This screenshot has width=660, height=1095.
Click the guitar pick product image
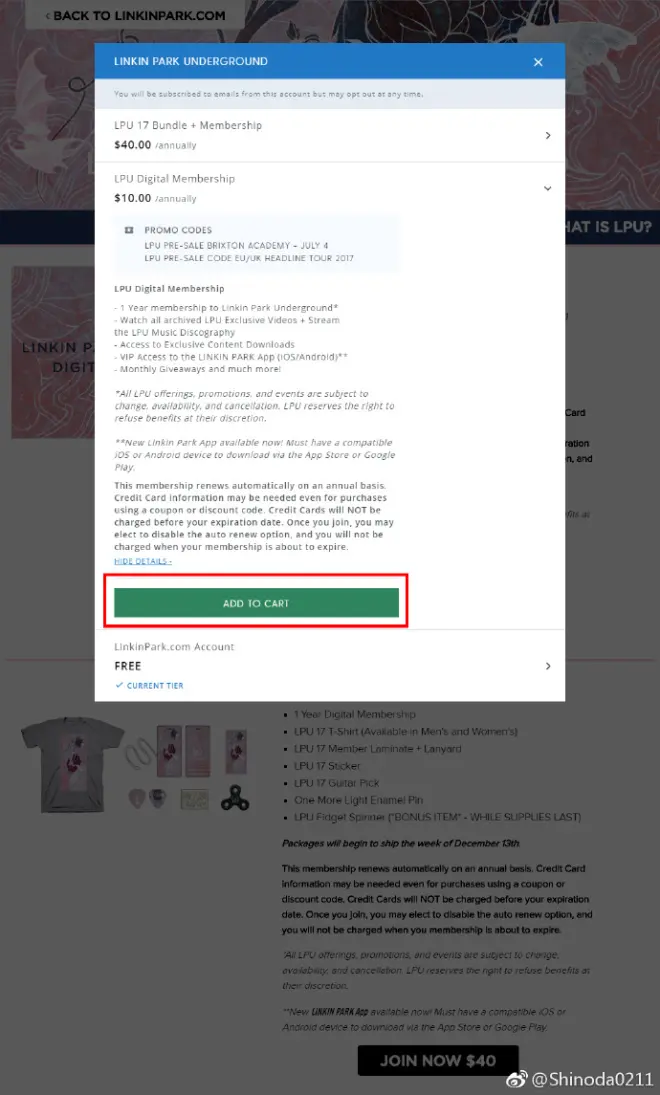[147, 798]
